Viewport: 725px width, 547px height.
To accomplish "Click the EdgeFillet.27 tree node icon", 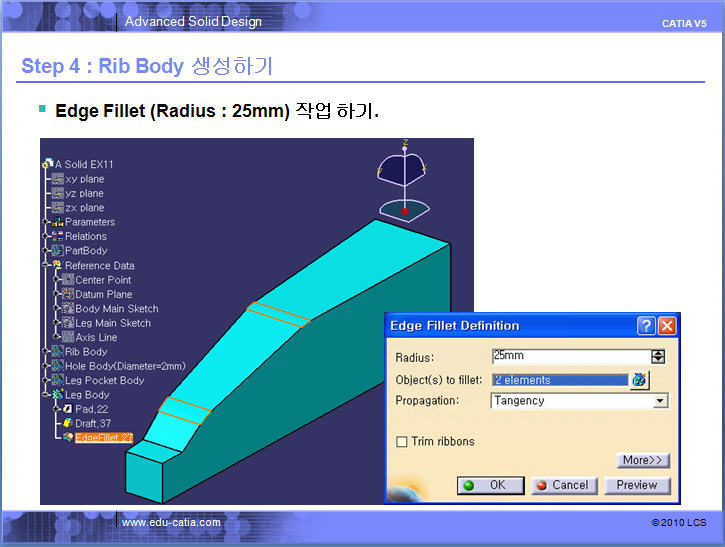I will (x=67, y=438).
